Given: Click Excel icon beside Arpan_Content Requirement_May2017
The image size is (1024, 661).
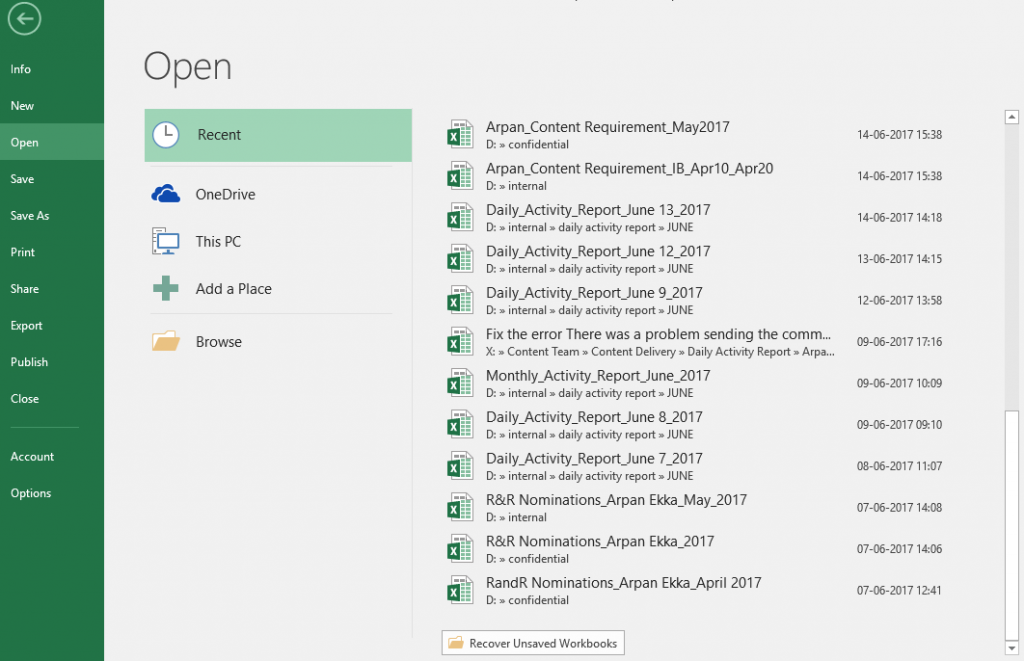Looking at the screenshot, I should [459, 135].
